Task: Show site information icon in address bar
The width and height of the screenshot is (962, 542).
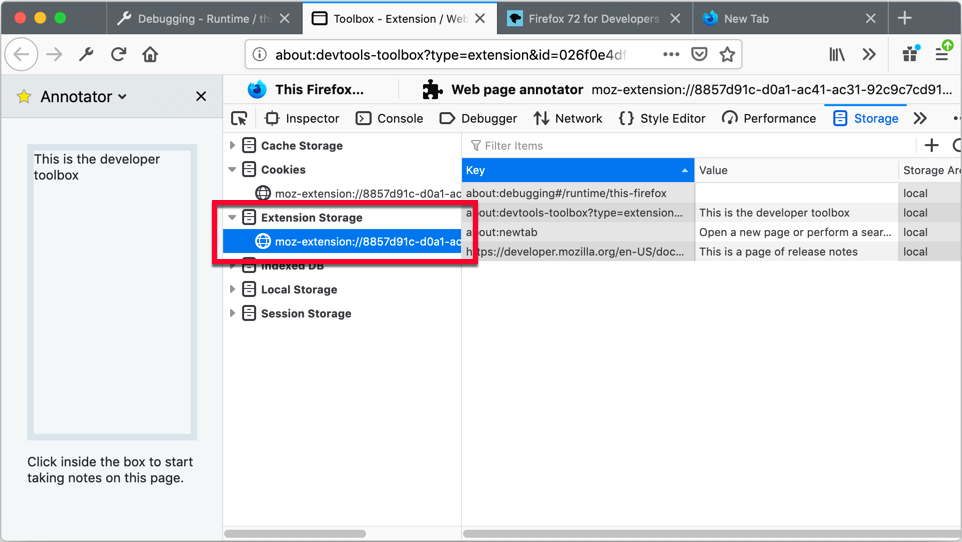Action: click(x=260, y=55)
